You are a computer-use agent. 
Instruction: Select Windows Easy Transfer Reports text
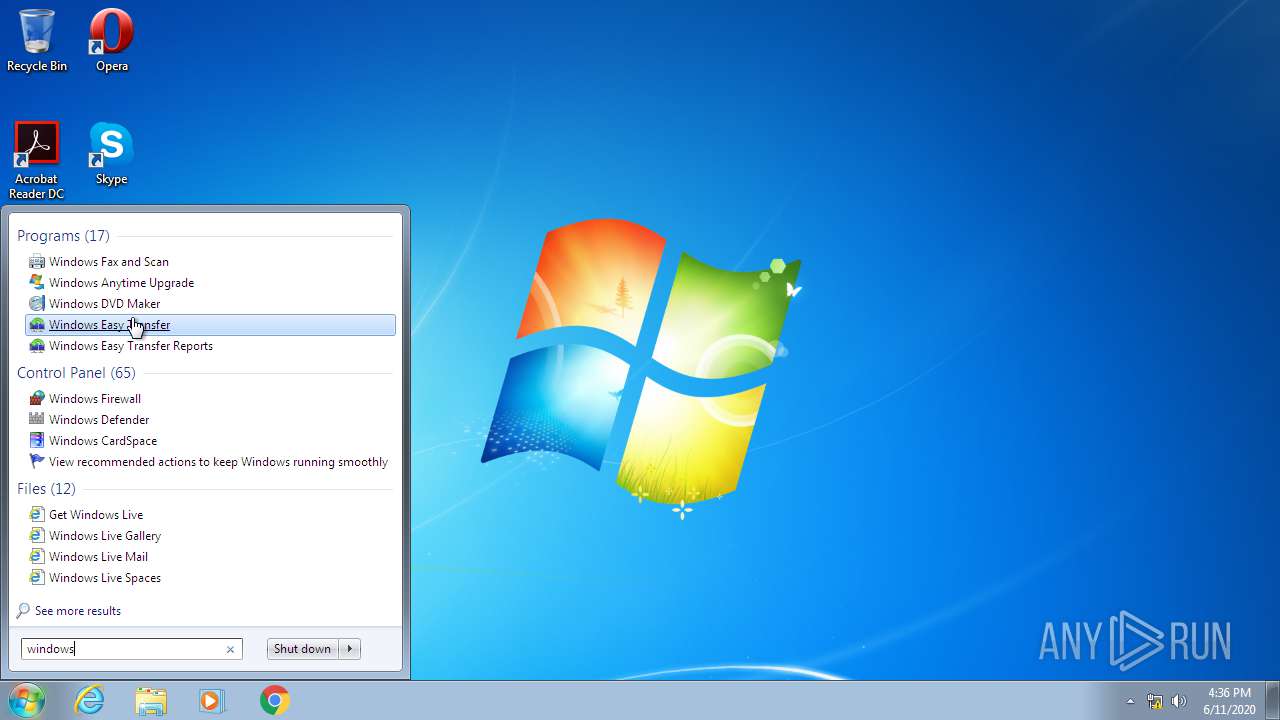point(131,346)
